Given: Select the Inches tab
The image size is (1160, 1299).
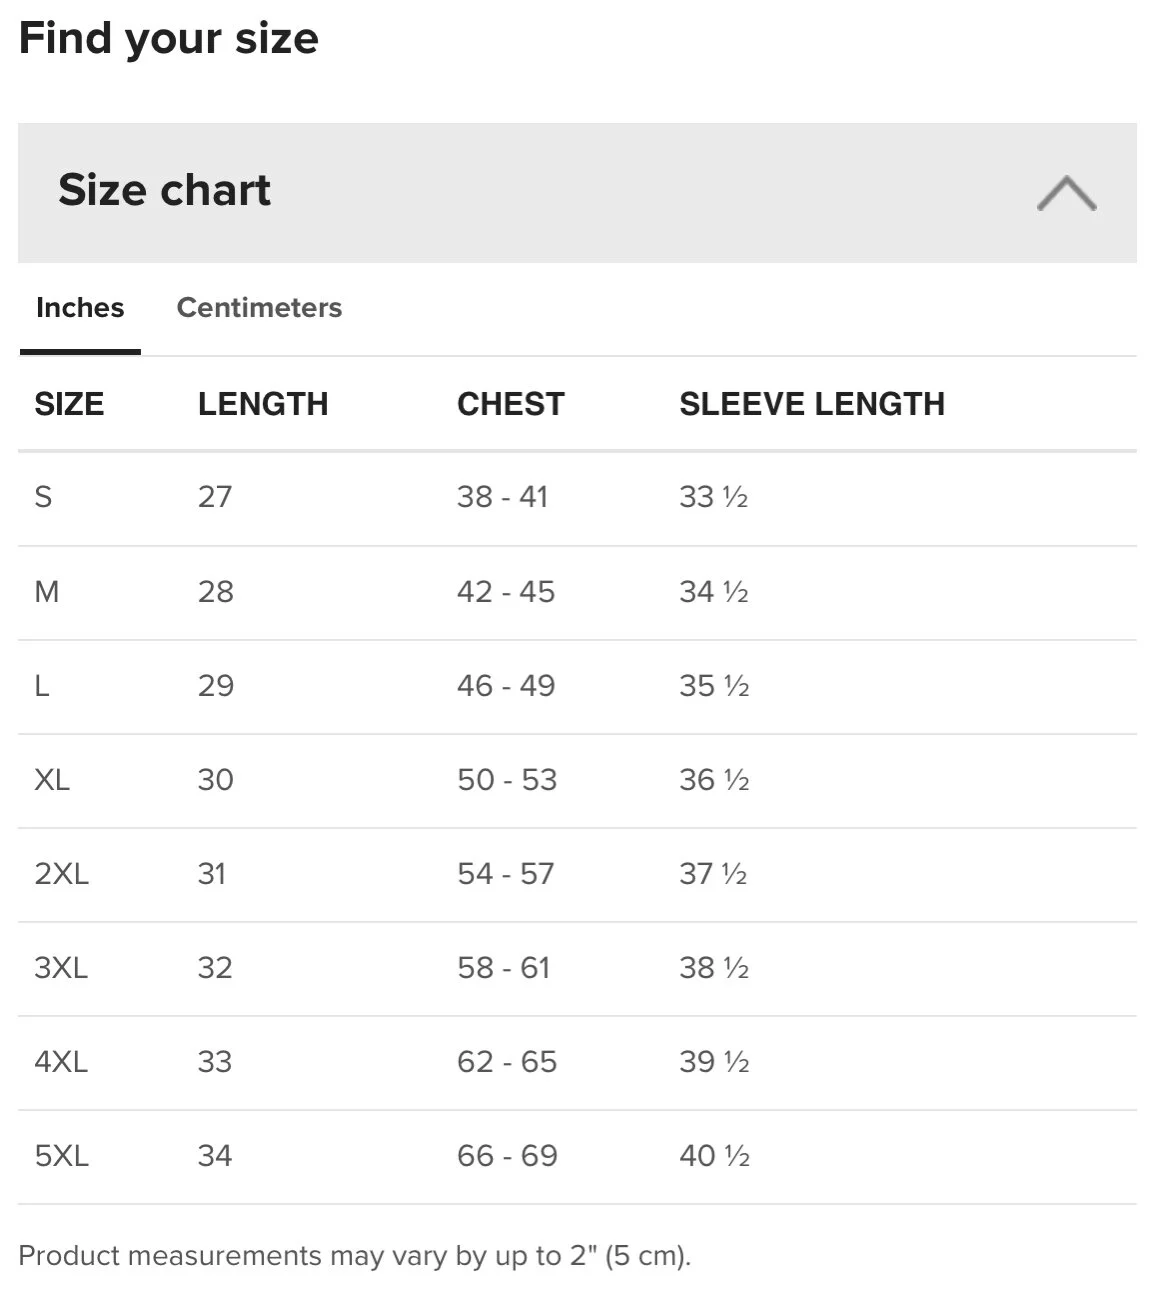Looking at the screenshot, I should pos(80,307).
